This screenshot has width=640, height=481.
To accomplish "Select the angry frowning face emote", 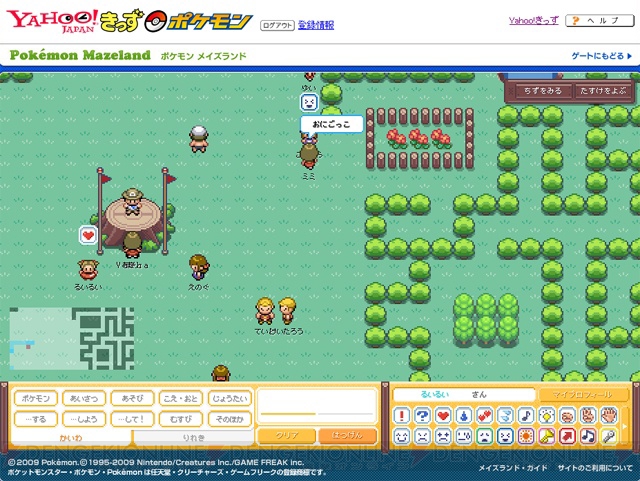I will click(x=422, y=436).
